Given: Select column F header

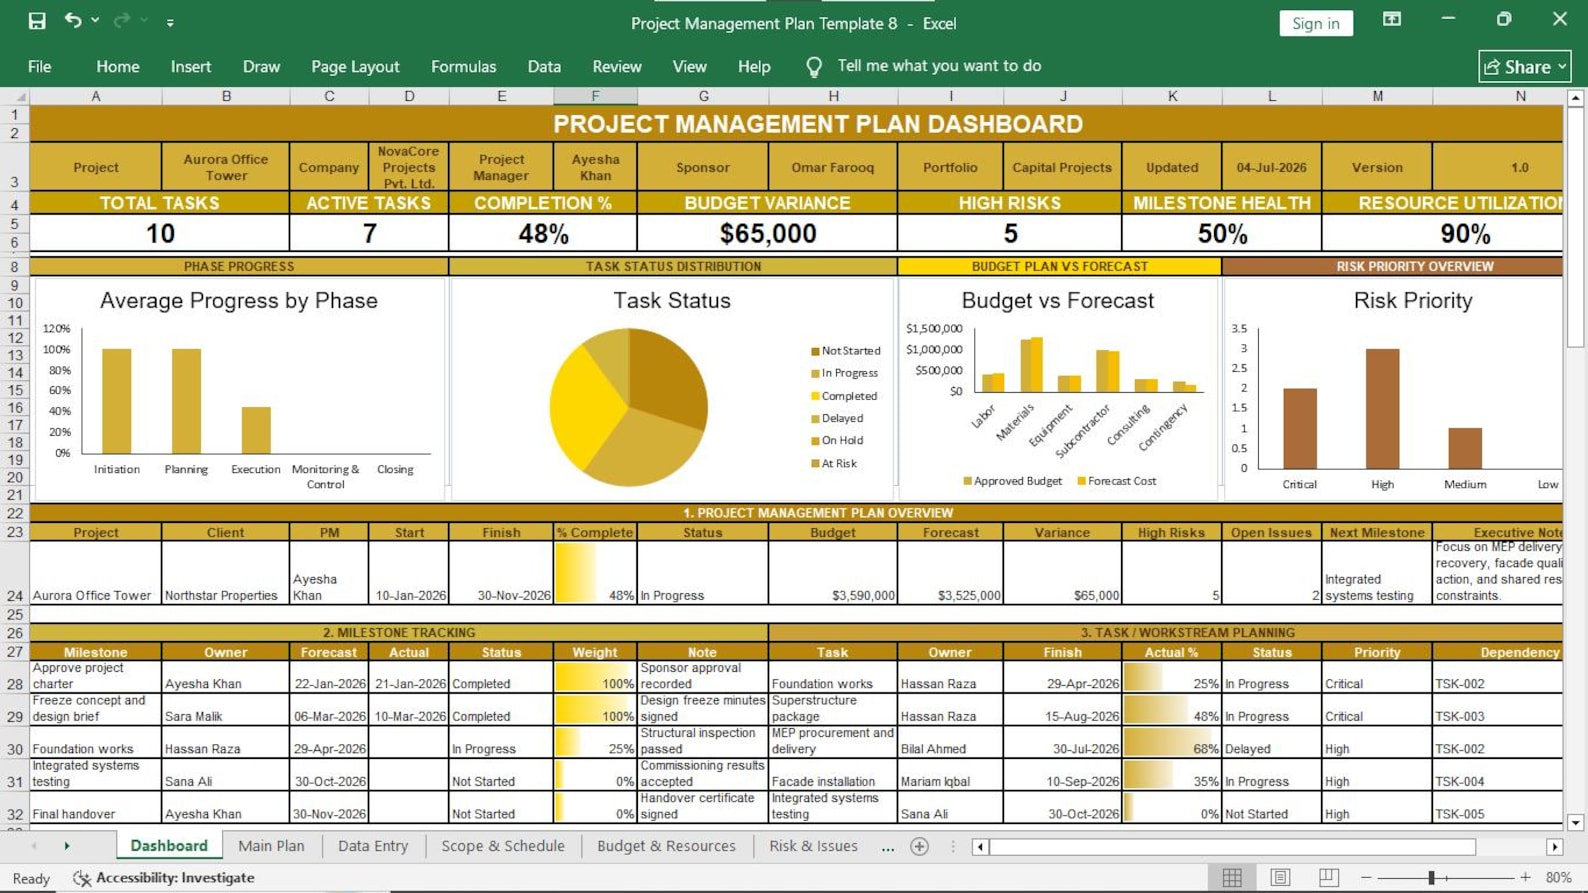Looking at the screenshot, I should [595, 96].
